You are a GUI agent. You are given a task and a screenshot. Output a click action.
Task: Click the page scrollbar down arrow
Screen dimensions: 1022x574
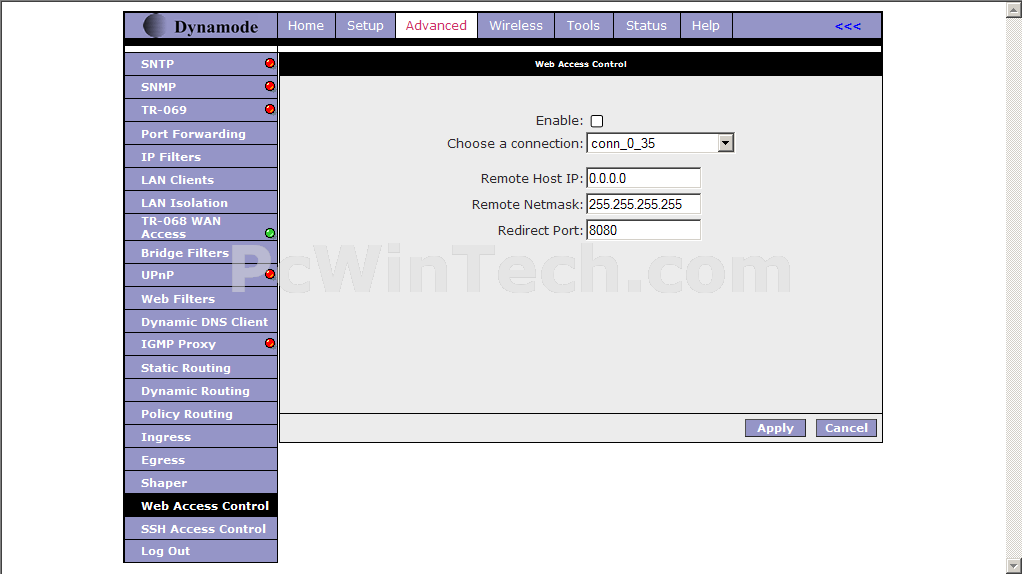[x=1014, y=566]
